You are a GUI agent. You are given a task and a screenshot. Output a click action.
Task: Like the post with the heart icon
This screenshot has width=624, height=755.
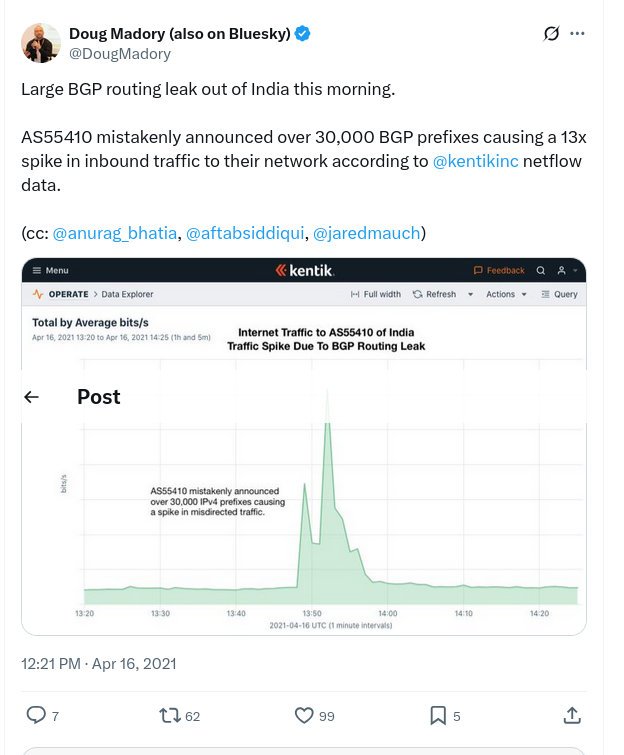304,716
